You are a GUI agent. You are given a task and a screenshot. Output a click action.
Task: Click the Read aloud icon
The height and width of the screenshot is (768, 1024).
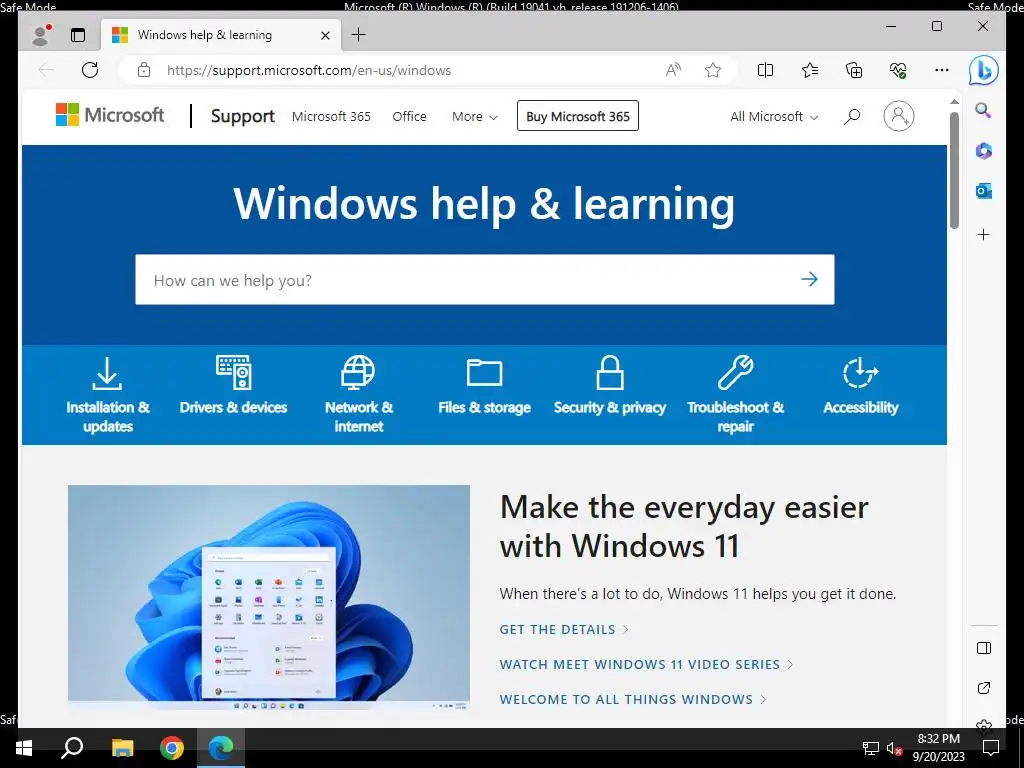click(x=673, y=70)
